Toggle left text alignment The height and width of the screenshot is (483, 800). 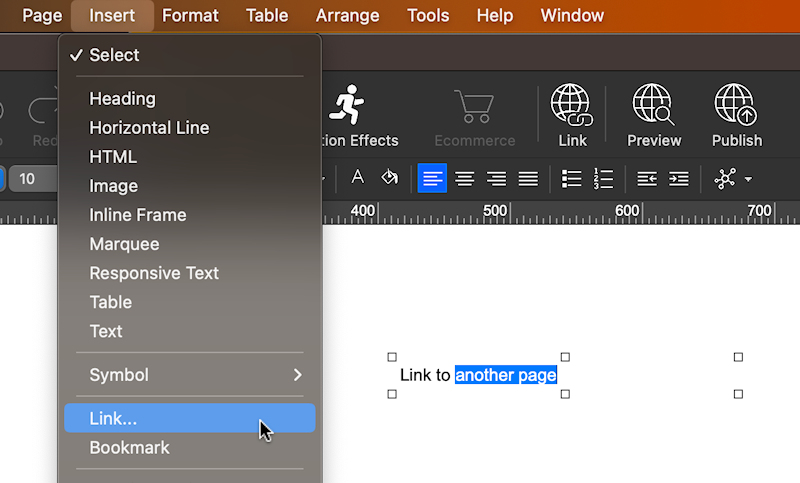click(432, 178)
